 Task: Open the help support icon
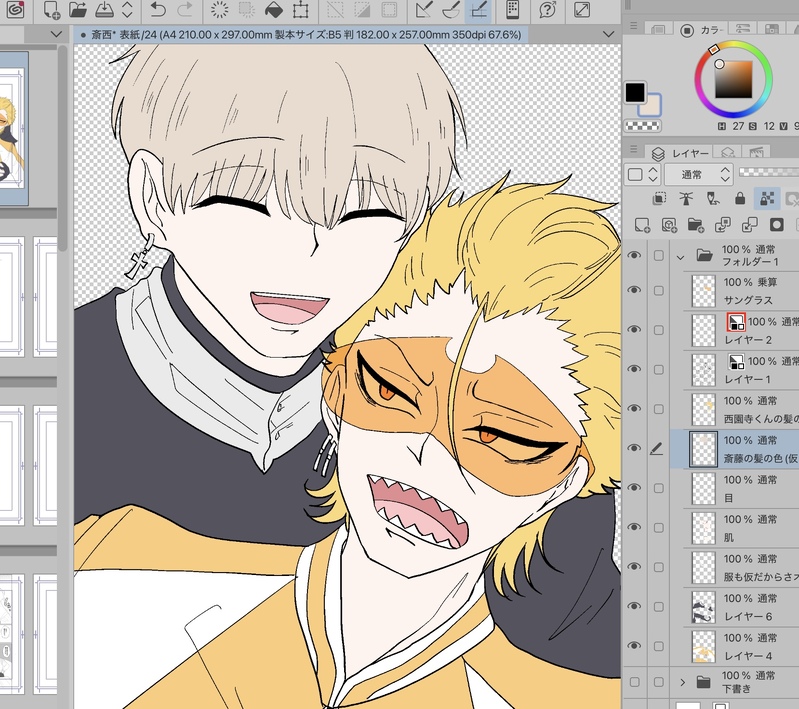coord(547,10)
